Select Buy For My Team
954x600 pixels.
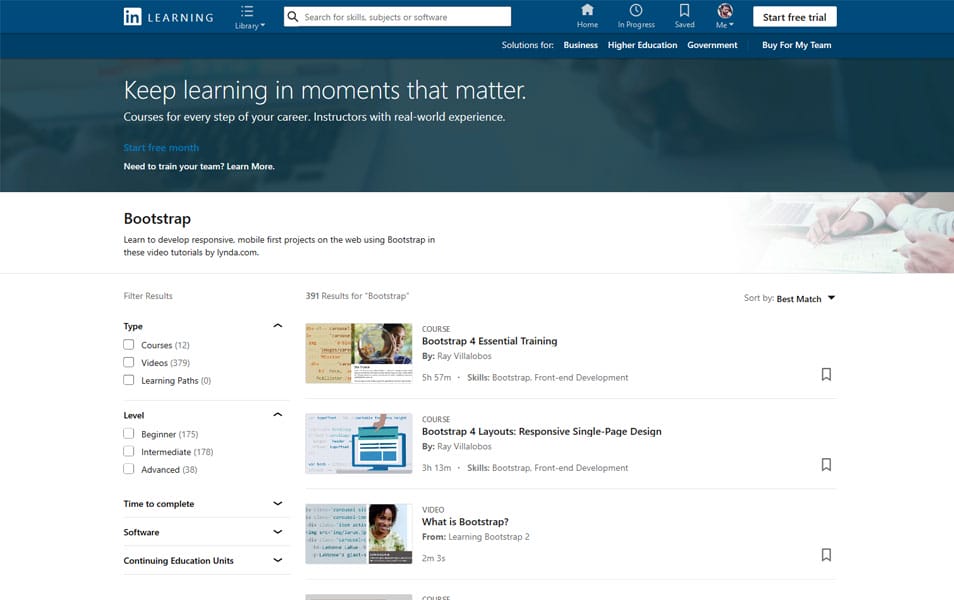point(796,45)
